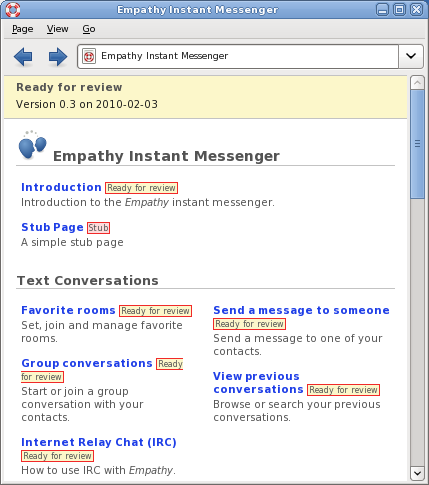Open the Page menu
This screenshot has width=429, height=485.
(x=22, y=29)
